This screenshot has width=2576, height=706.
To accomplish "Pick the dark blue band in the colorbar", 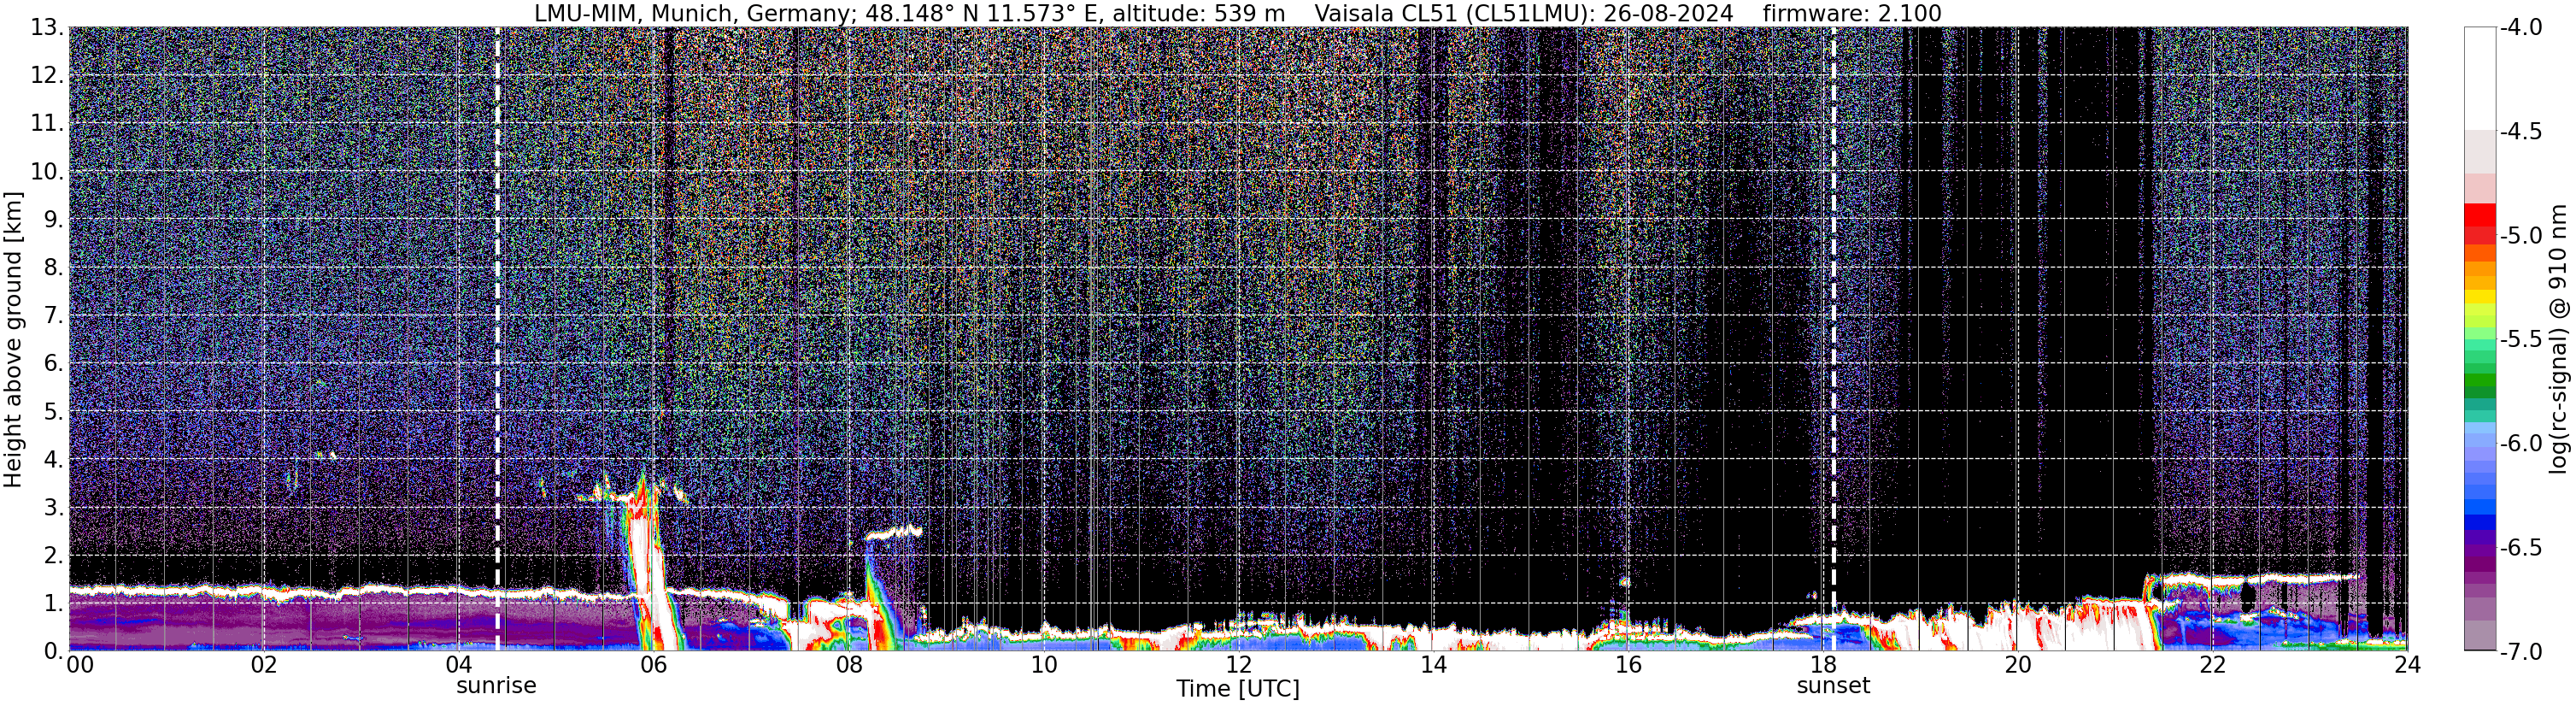I will point(2479,522).
